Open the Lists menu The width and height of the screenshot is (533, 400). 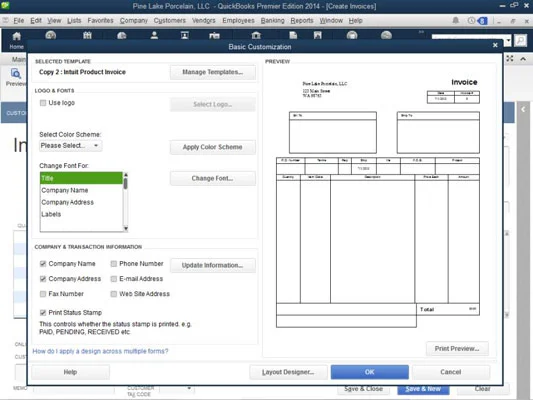coord(74,21)
